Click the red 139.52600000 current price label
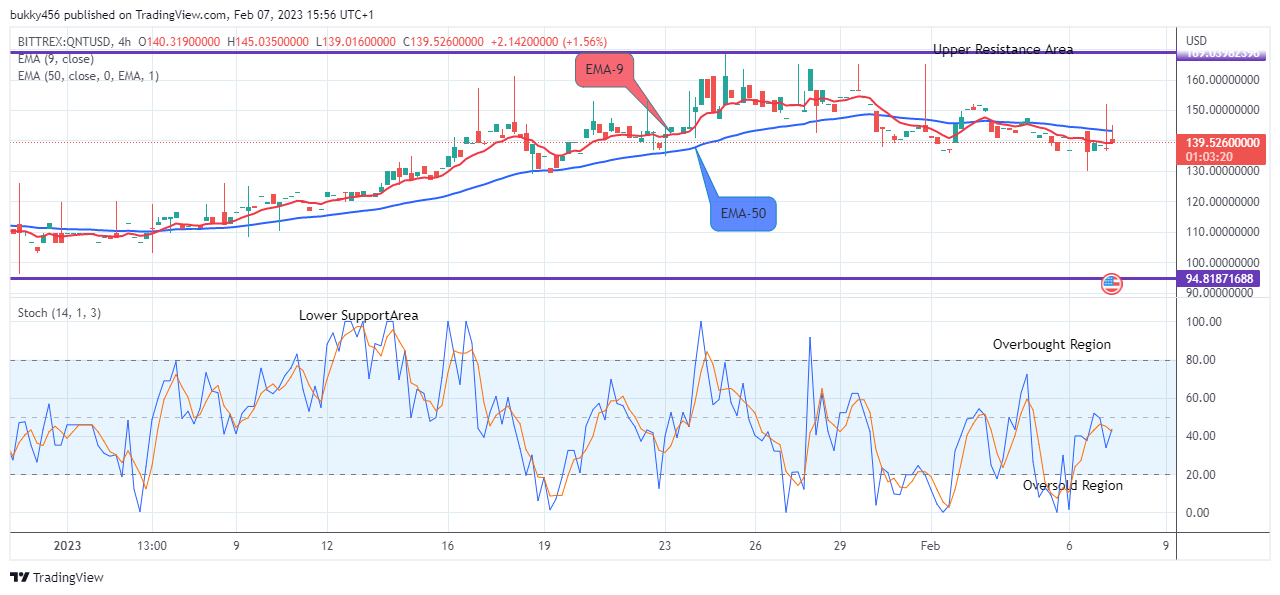1280x595 pixels. (x=1222, y=143)
